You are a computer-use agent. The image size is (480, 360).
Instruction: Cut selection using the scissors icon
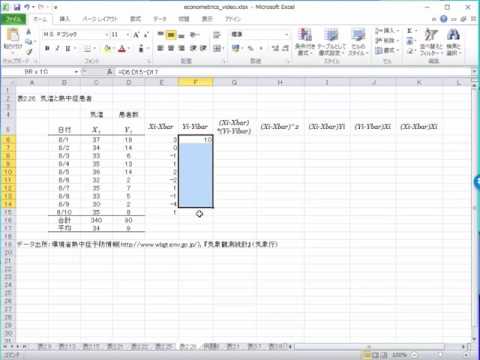point(29,32)
